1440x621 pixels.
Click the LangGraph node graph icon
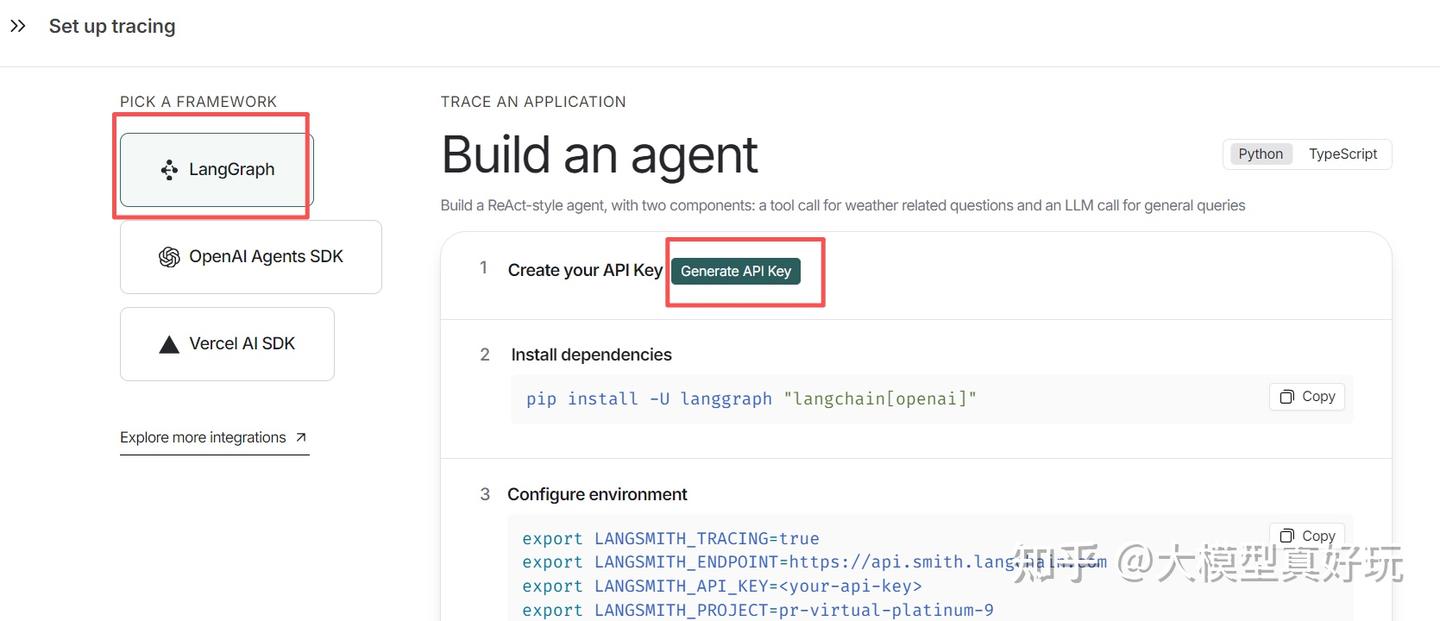tap(167, 169)
